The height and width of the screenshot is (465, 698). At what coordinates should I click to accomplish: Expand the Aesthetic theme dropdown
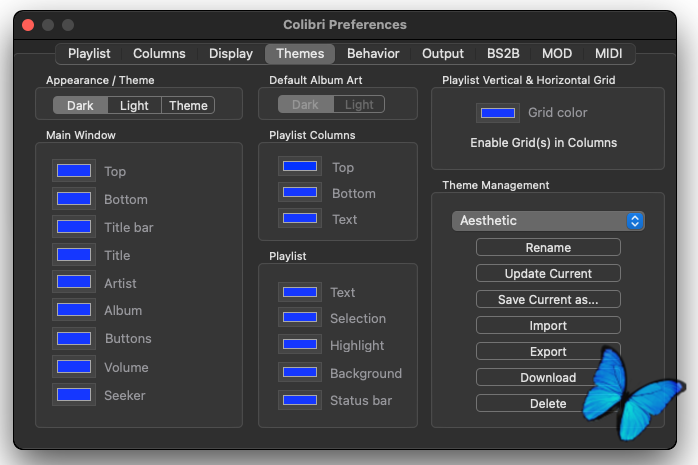click(548, 220)
